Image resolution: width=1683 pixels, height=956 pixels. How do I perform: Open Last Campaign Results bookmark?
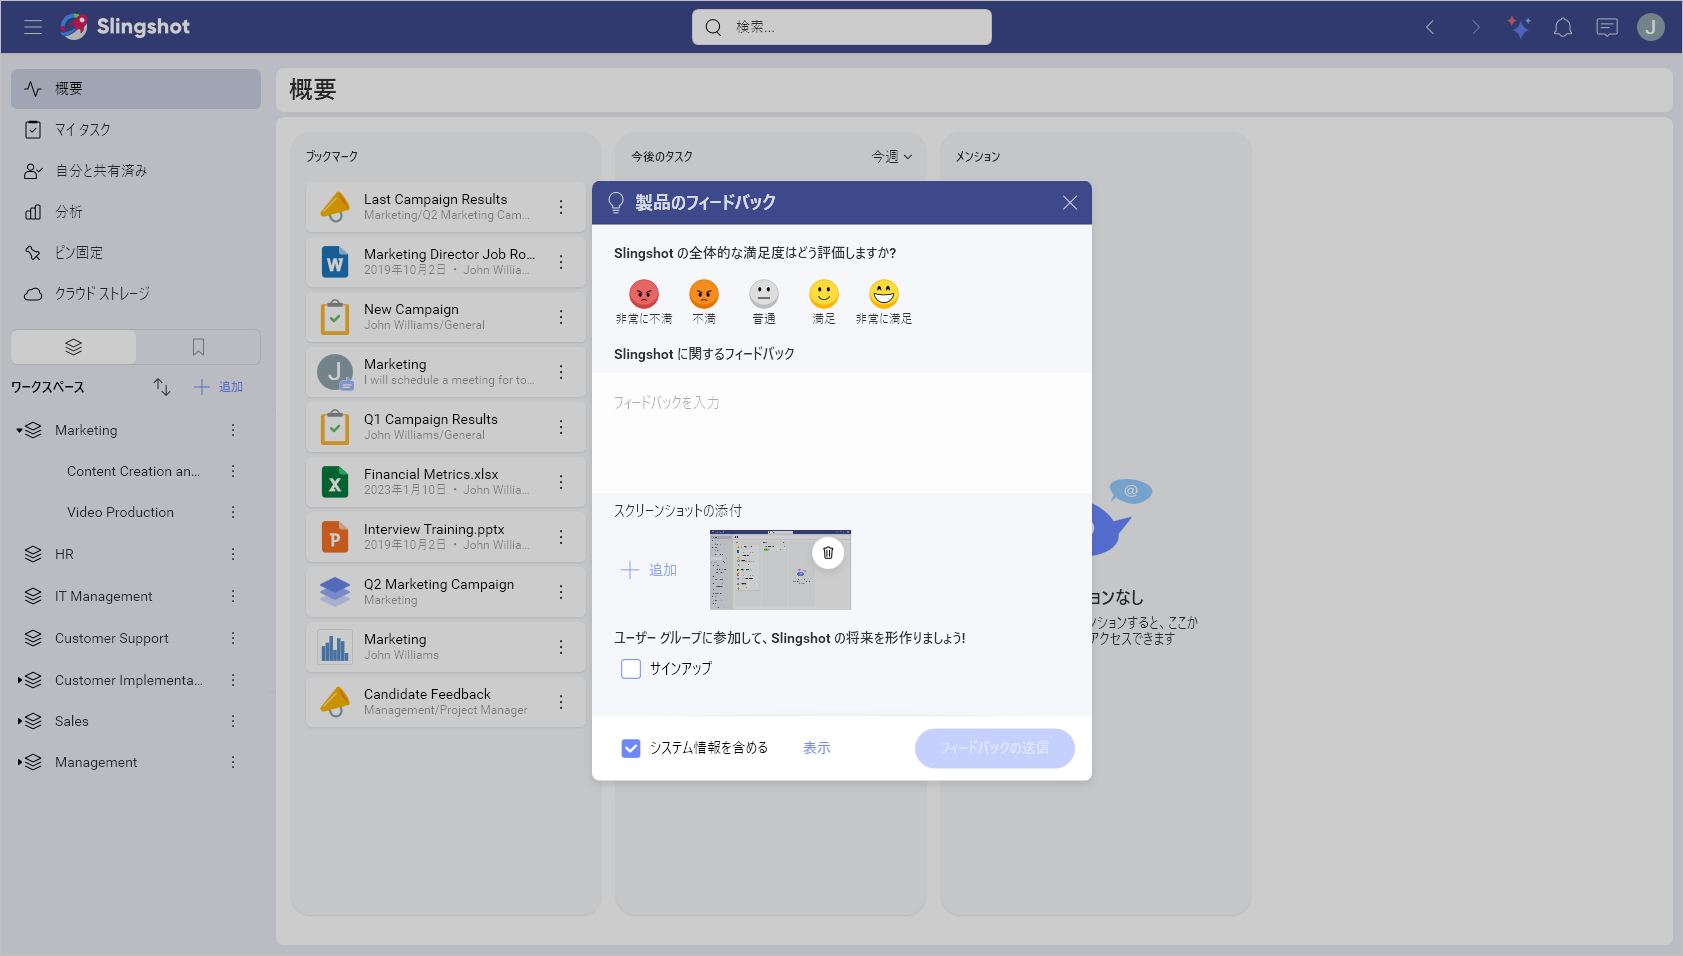(x=446, y=207)
